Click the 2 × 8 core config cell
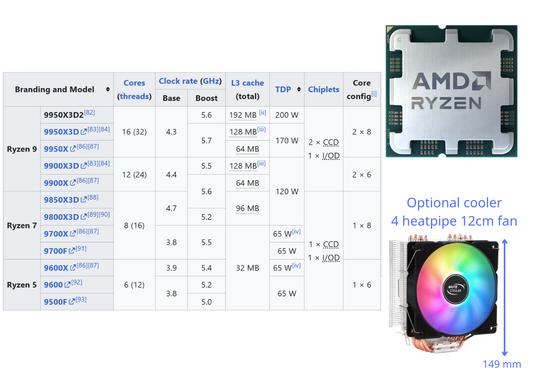Viewport: 533px width, 381px height. tap(362, 132)
